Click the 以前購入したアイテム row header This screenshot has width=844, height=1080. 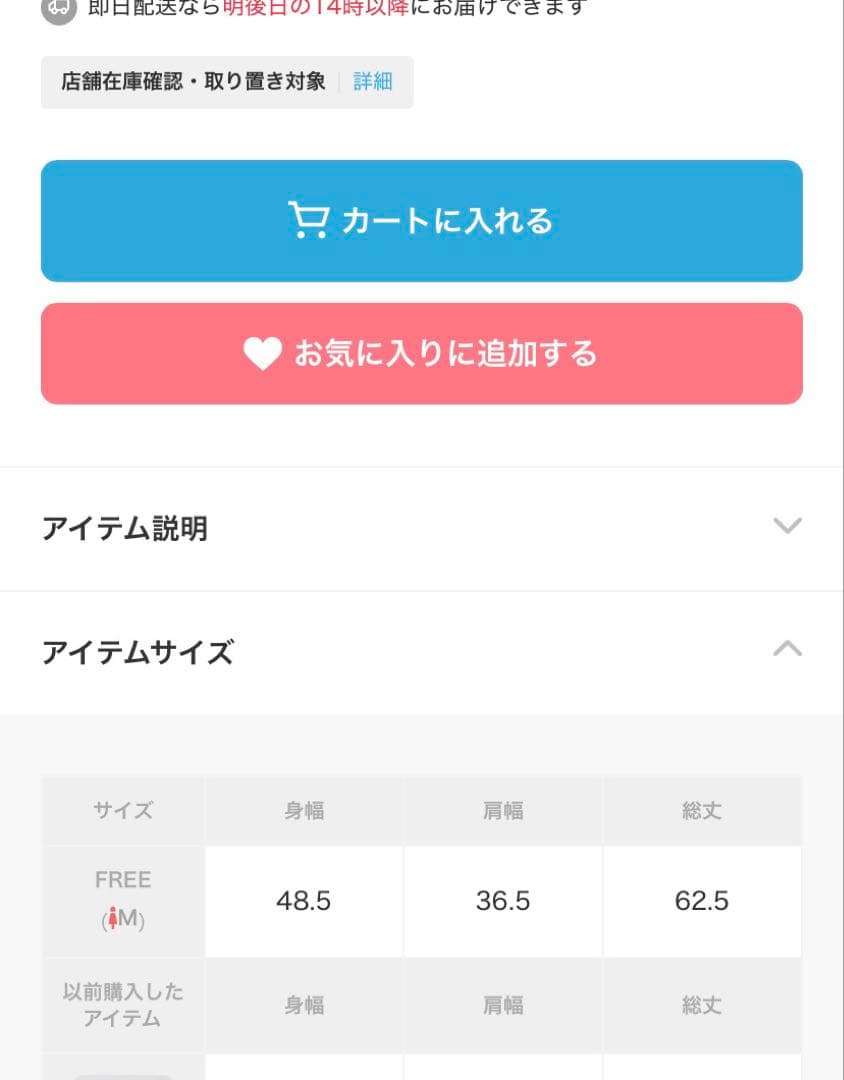tap(123, 1005)
